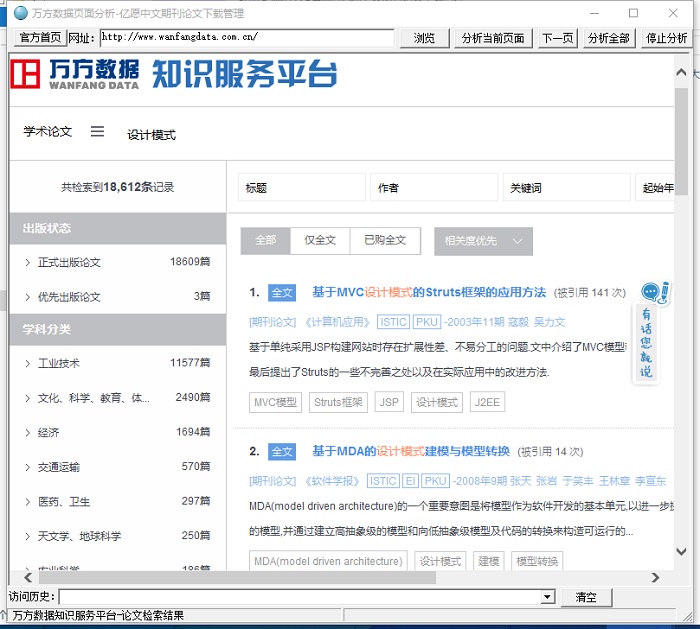Switch to the 已购全文 tab

[x=385, y=241]
